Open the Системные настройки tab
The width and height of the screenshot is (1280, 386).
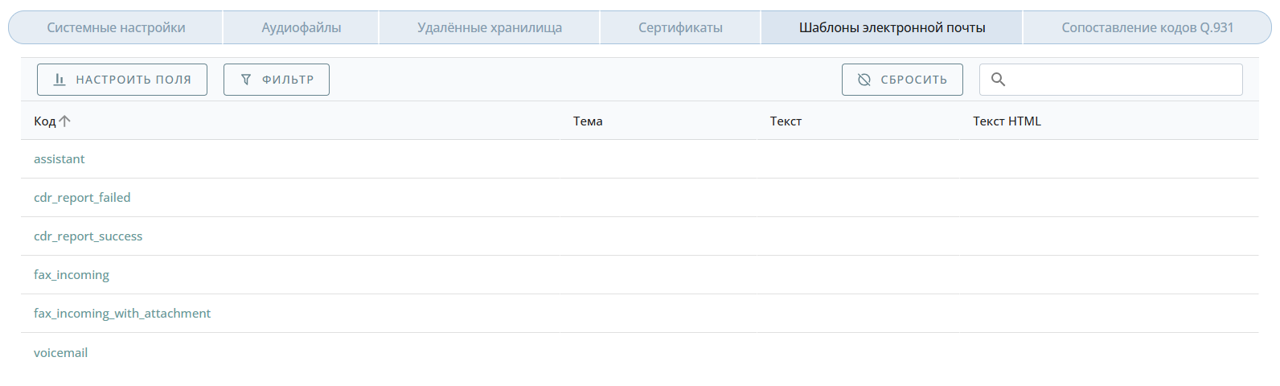pos(116,27)
